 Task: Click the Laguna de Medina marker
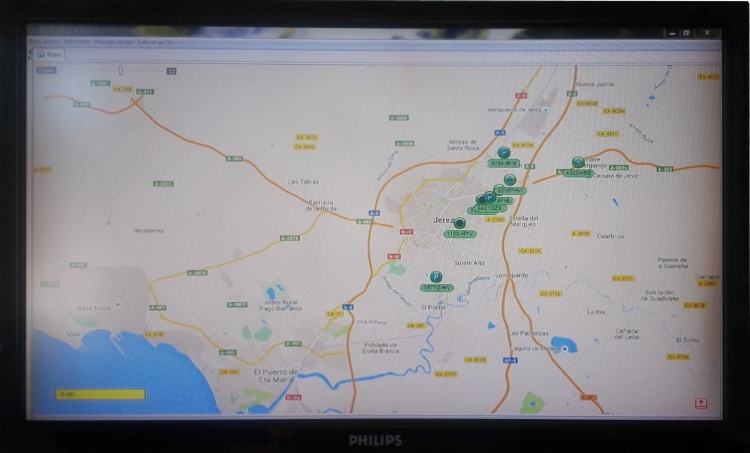pos(565,349)
